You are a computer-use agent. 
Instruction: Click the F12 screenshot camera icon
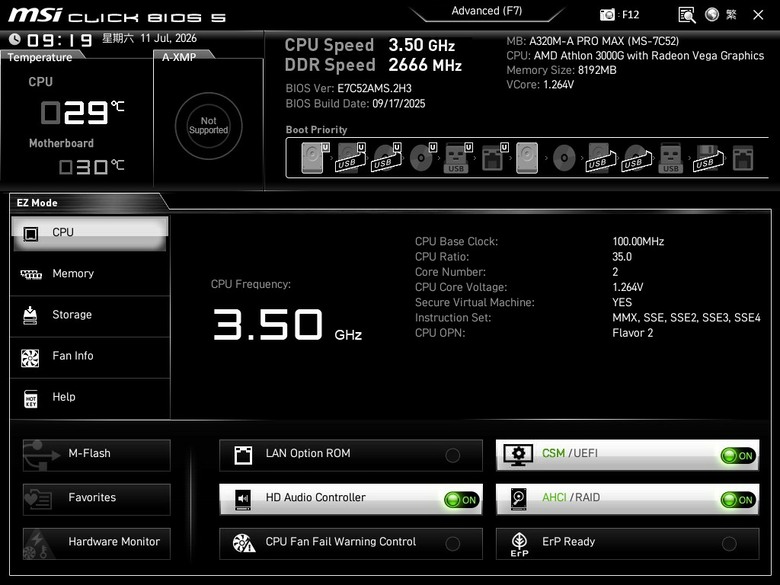coord(607,15)
